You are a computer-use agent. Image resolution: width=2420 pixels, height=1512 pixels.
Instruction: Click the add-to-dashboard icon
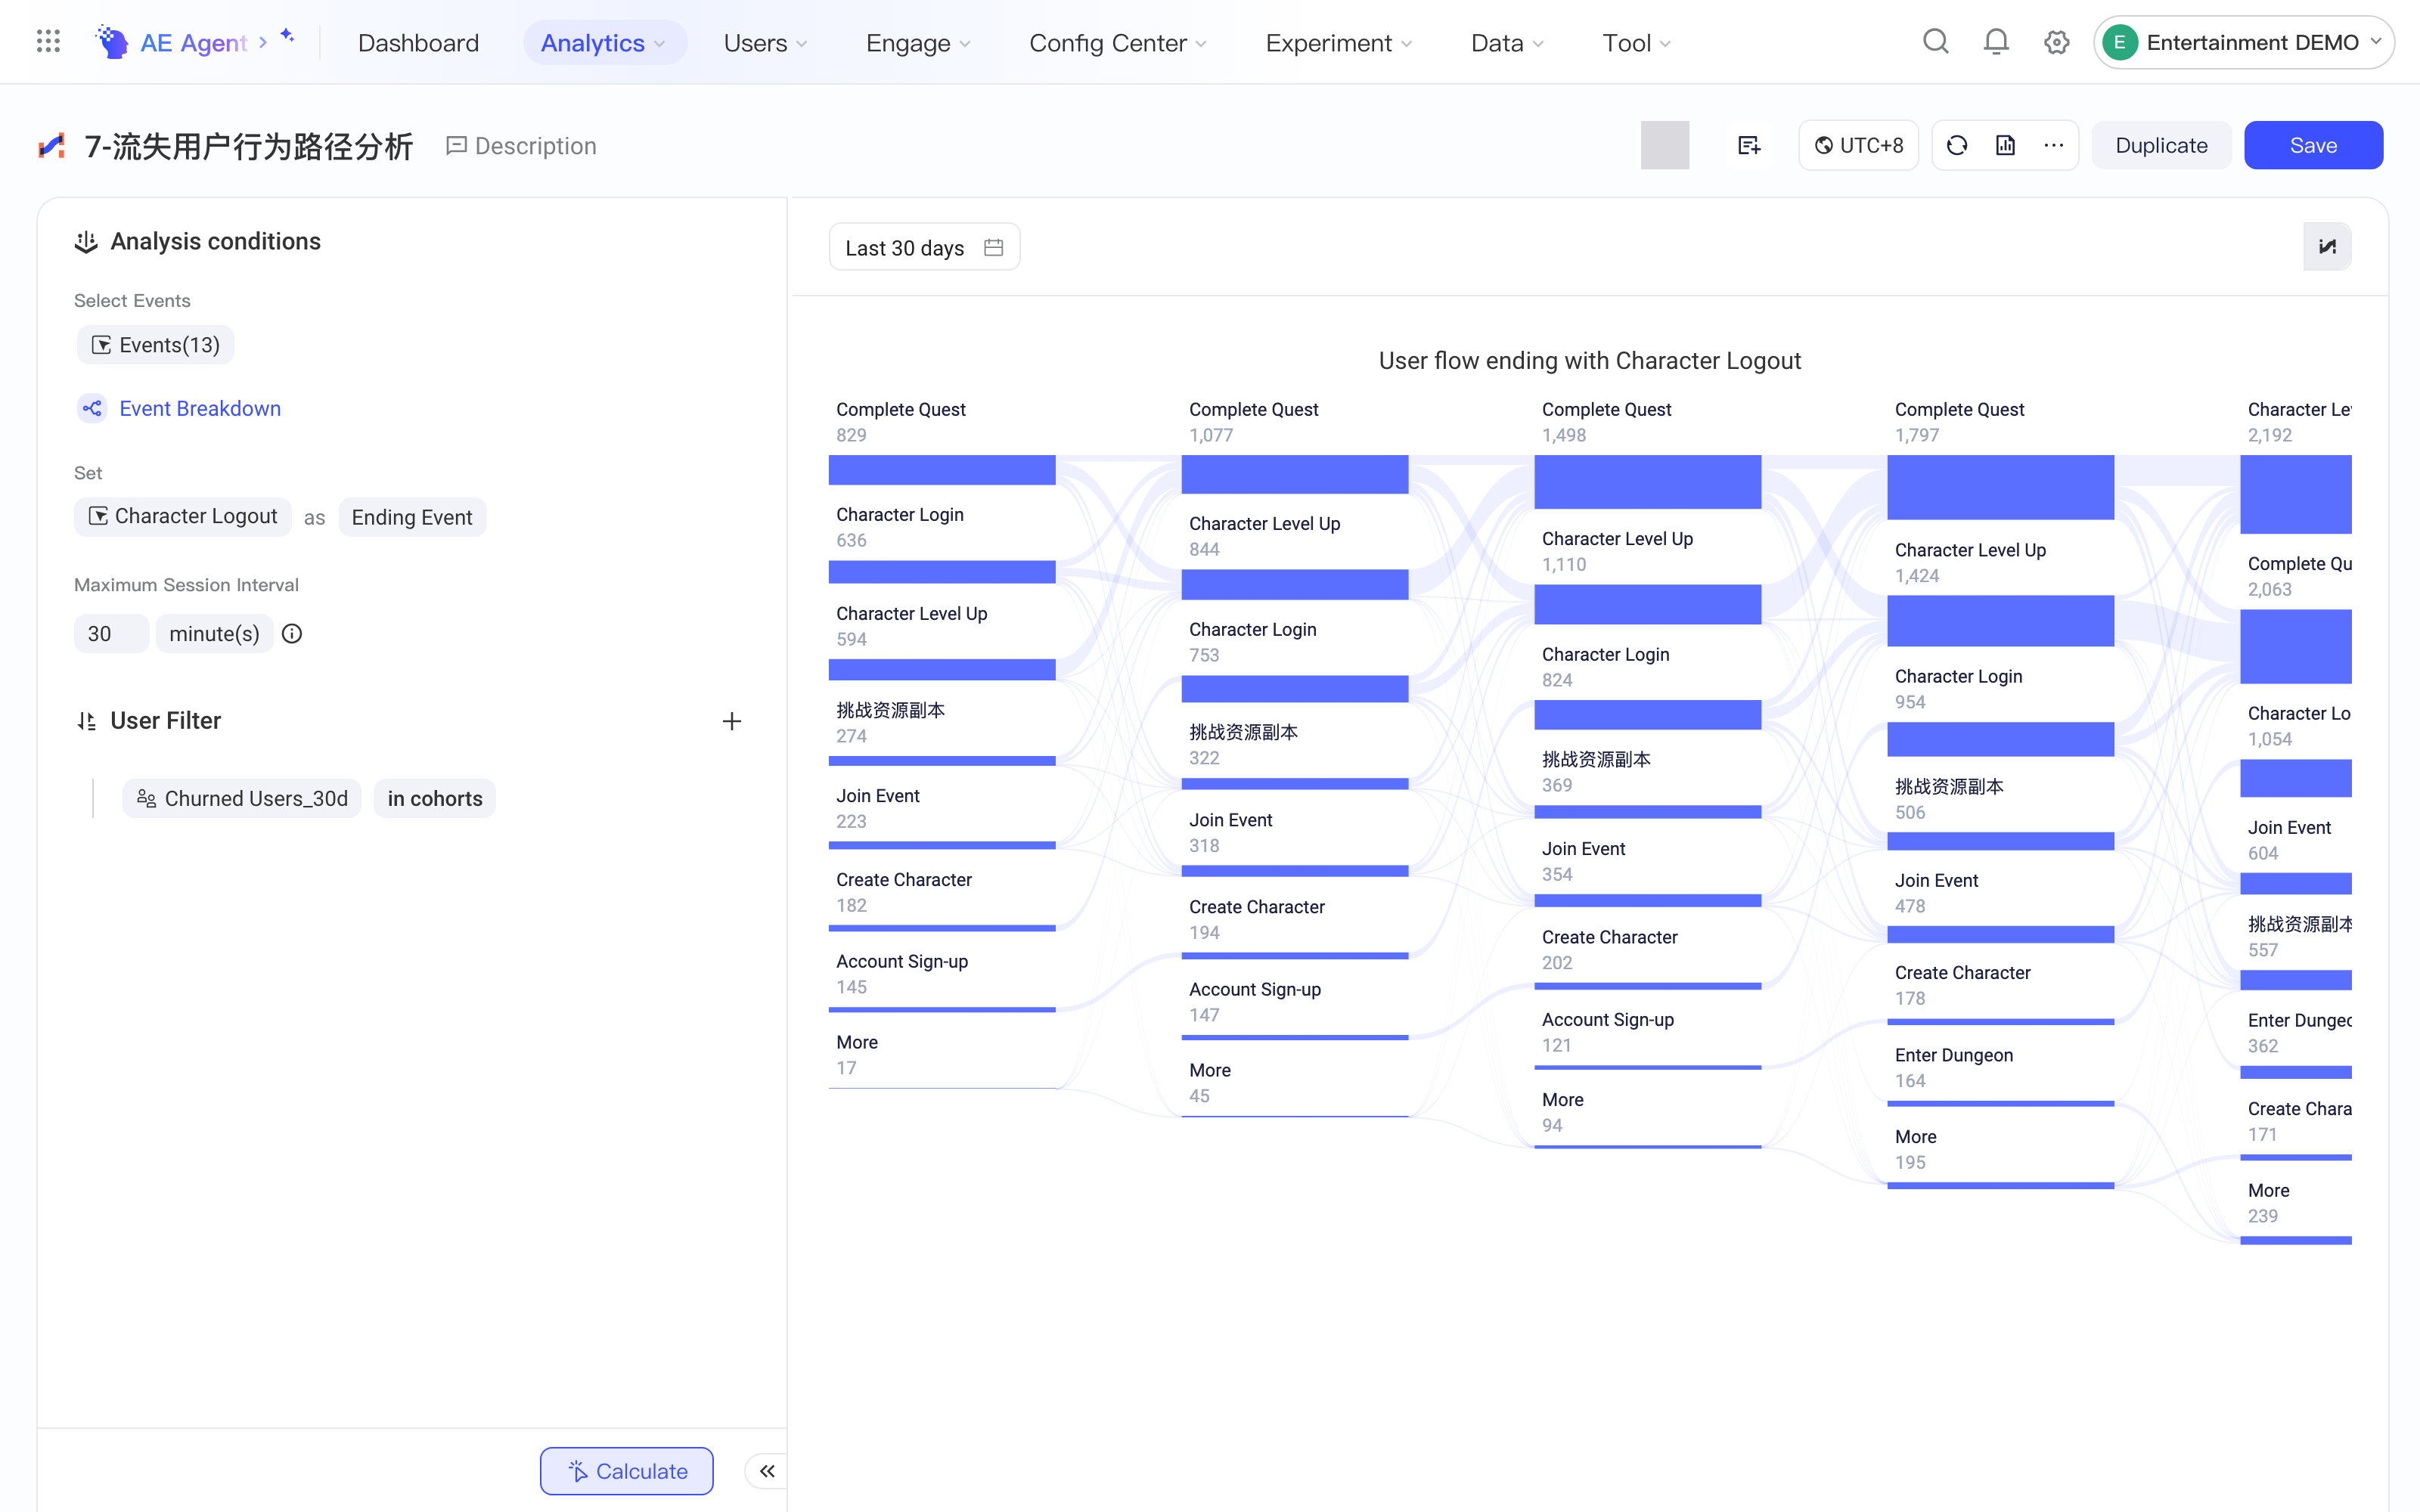[1749, 145]
